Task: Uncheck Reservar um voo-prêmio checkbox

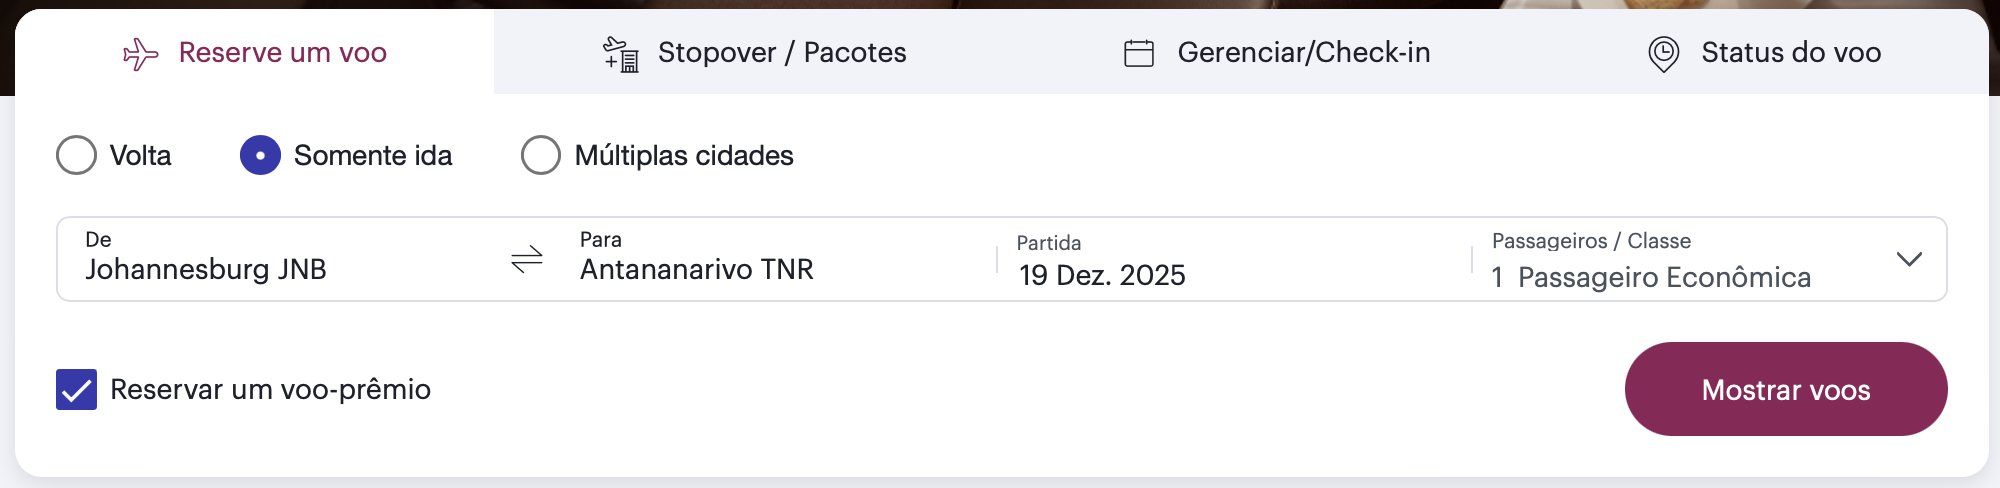Action: coord(76,390)
